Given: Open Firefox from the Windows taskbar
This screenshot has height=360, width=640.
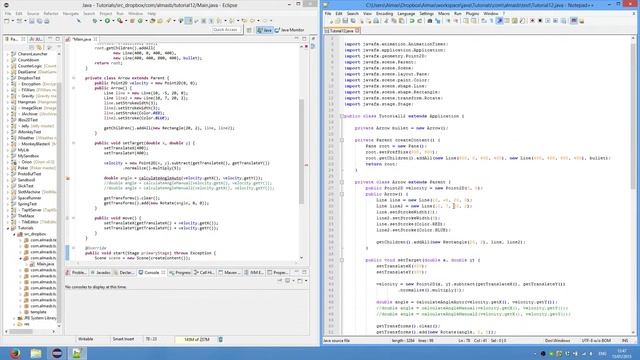Looking at the screenshot, I should click(15, 353).
